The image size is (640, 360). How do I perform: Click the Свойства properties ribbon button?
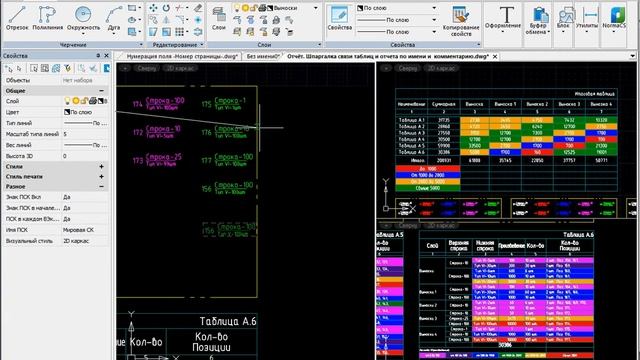coord(340,18)
